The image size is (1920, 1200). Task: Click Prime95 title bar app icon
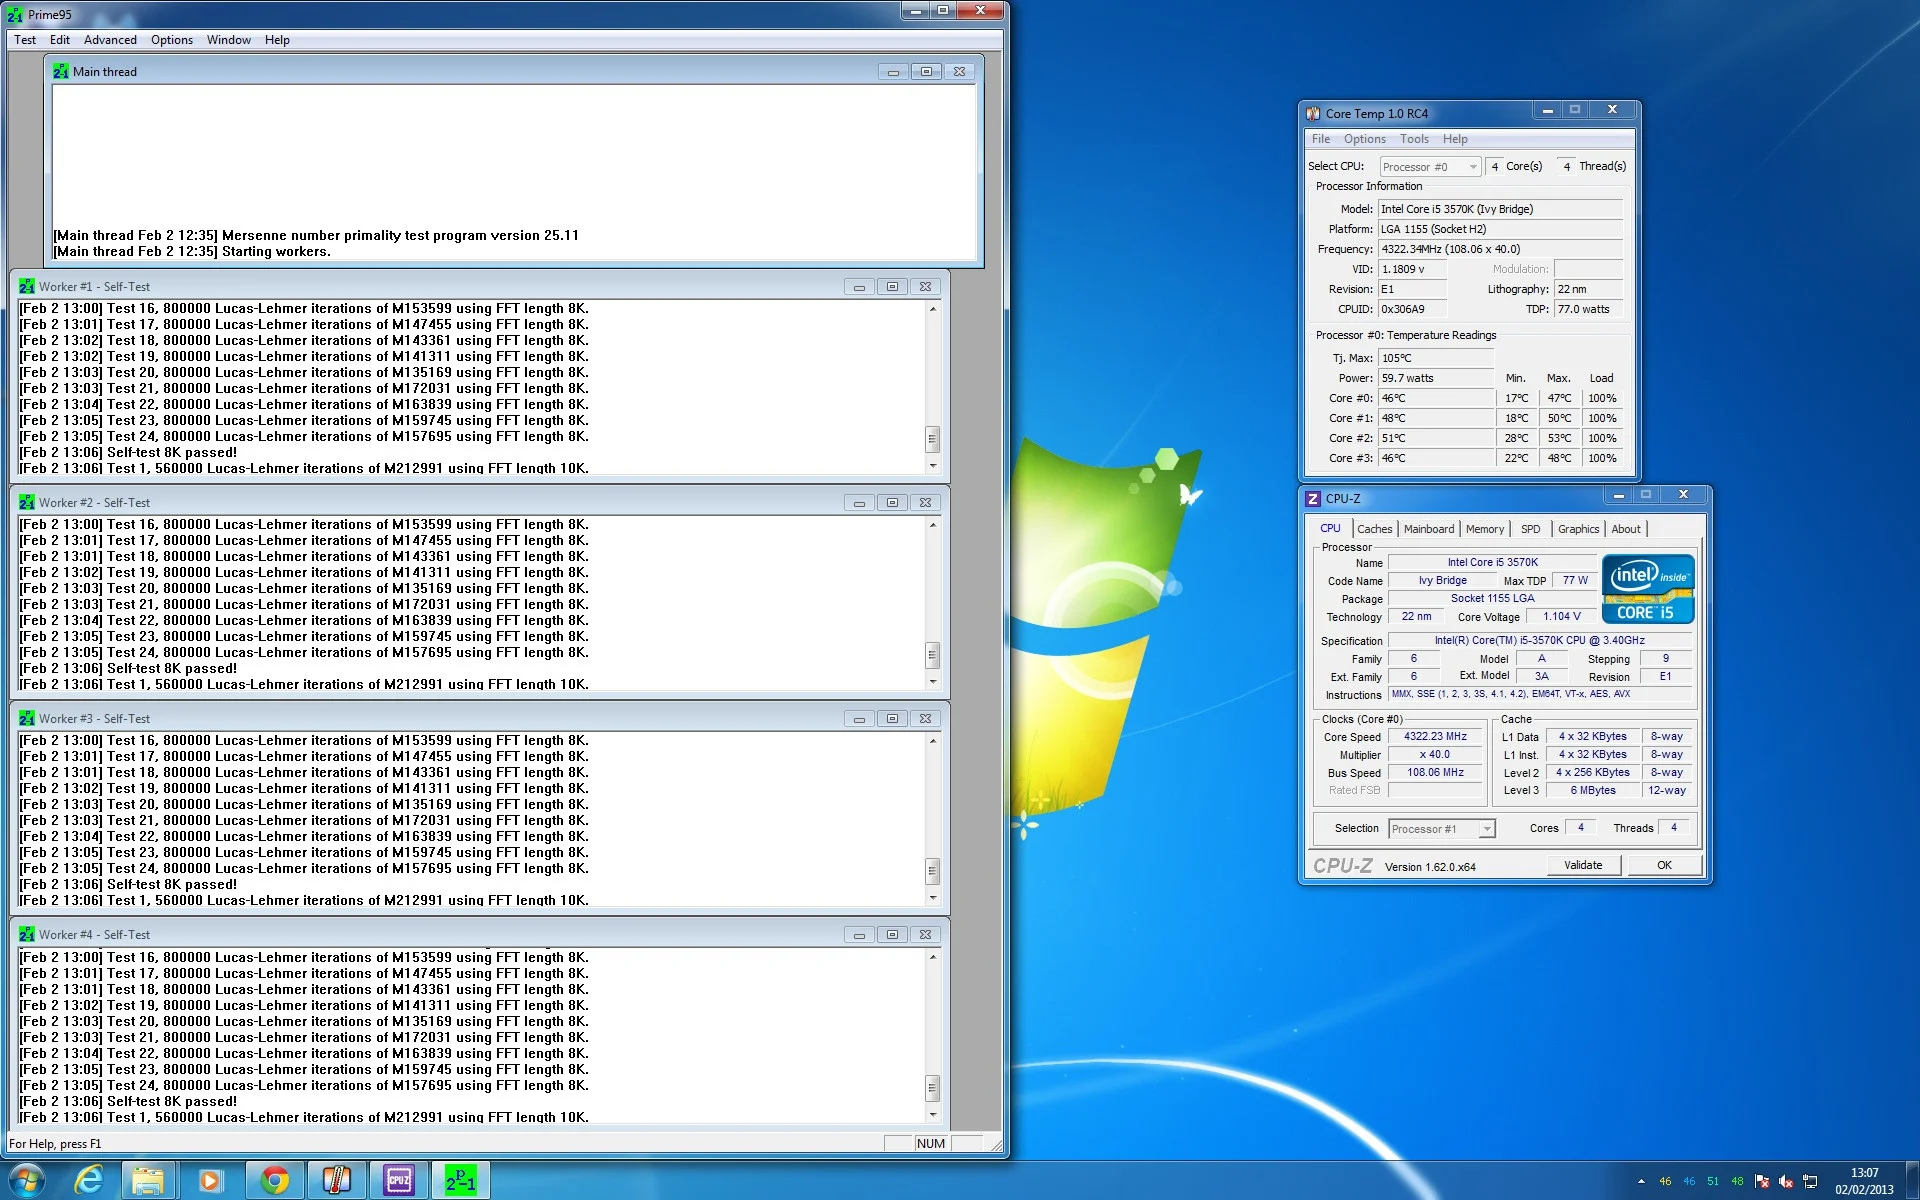point(15,14)
